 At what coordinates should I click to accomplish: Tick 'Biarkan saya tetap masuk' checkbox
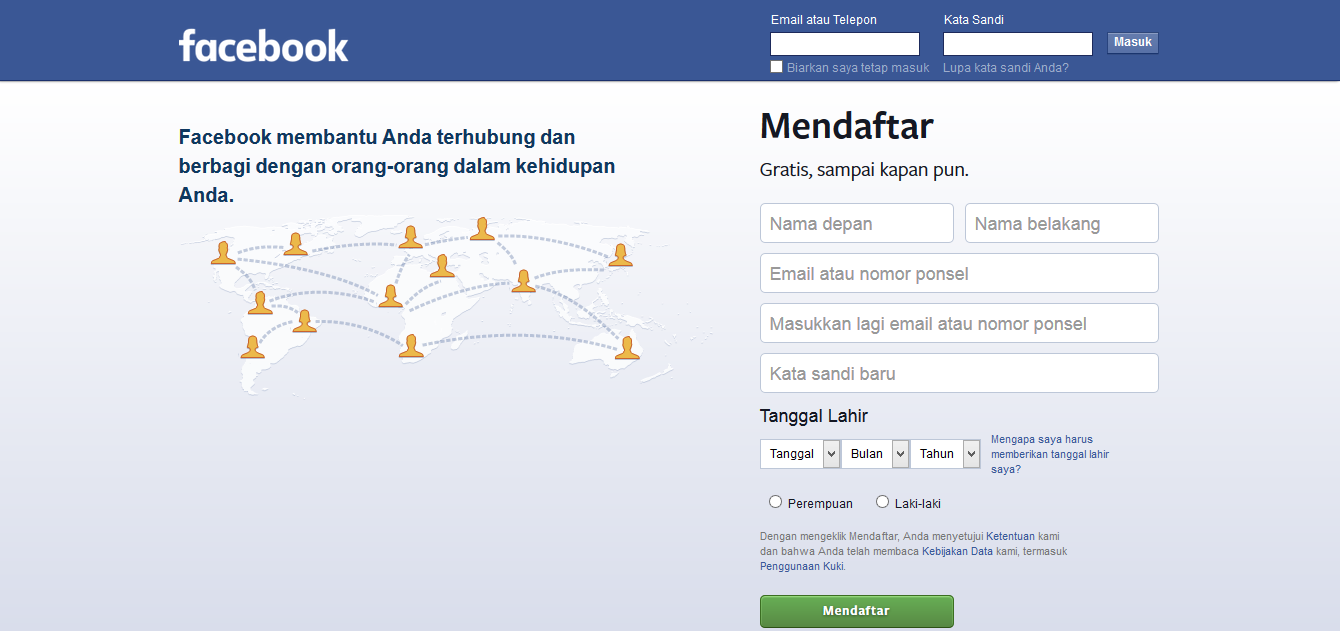click(777, 67)
